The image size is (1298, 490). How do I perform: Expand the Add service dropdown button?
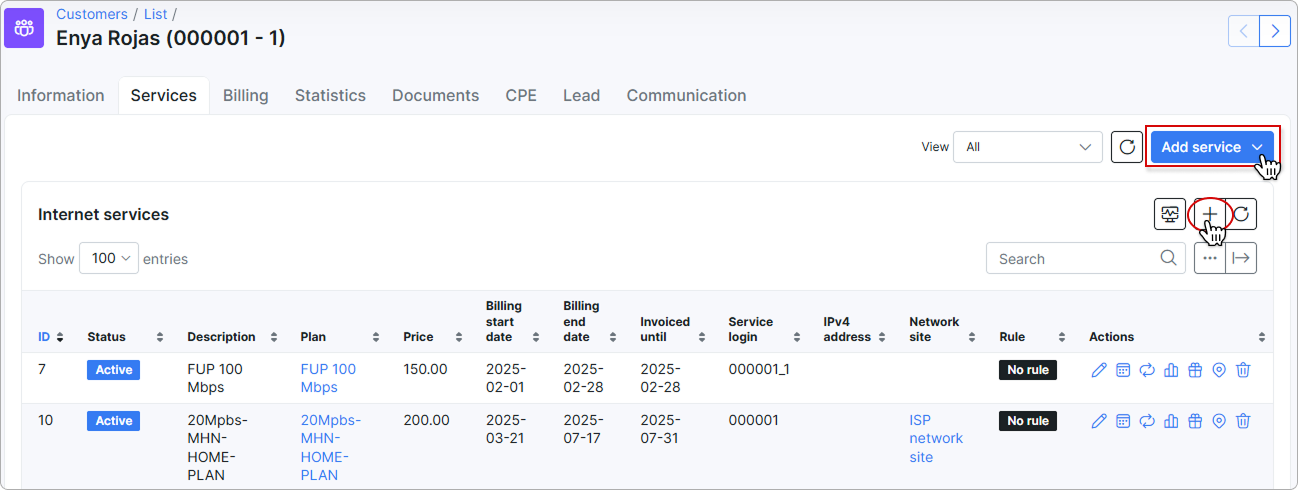pyautogui.click(x=1212, y=147)
